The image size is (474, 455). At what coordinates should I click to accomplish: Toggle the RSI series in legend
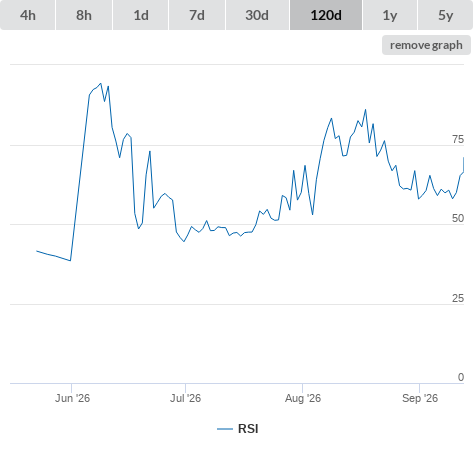point(248,429)
